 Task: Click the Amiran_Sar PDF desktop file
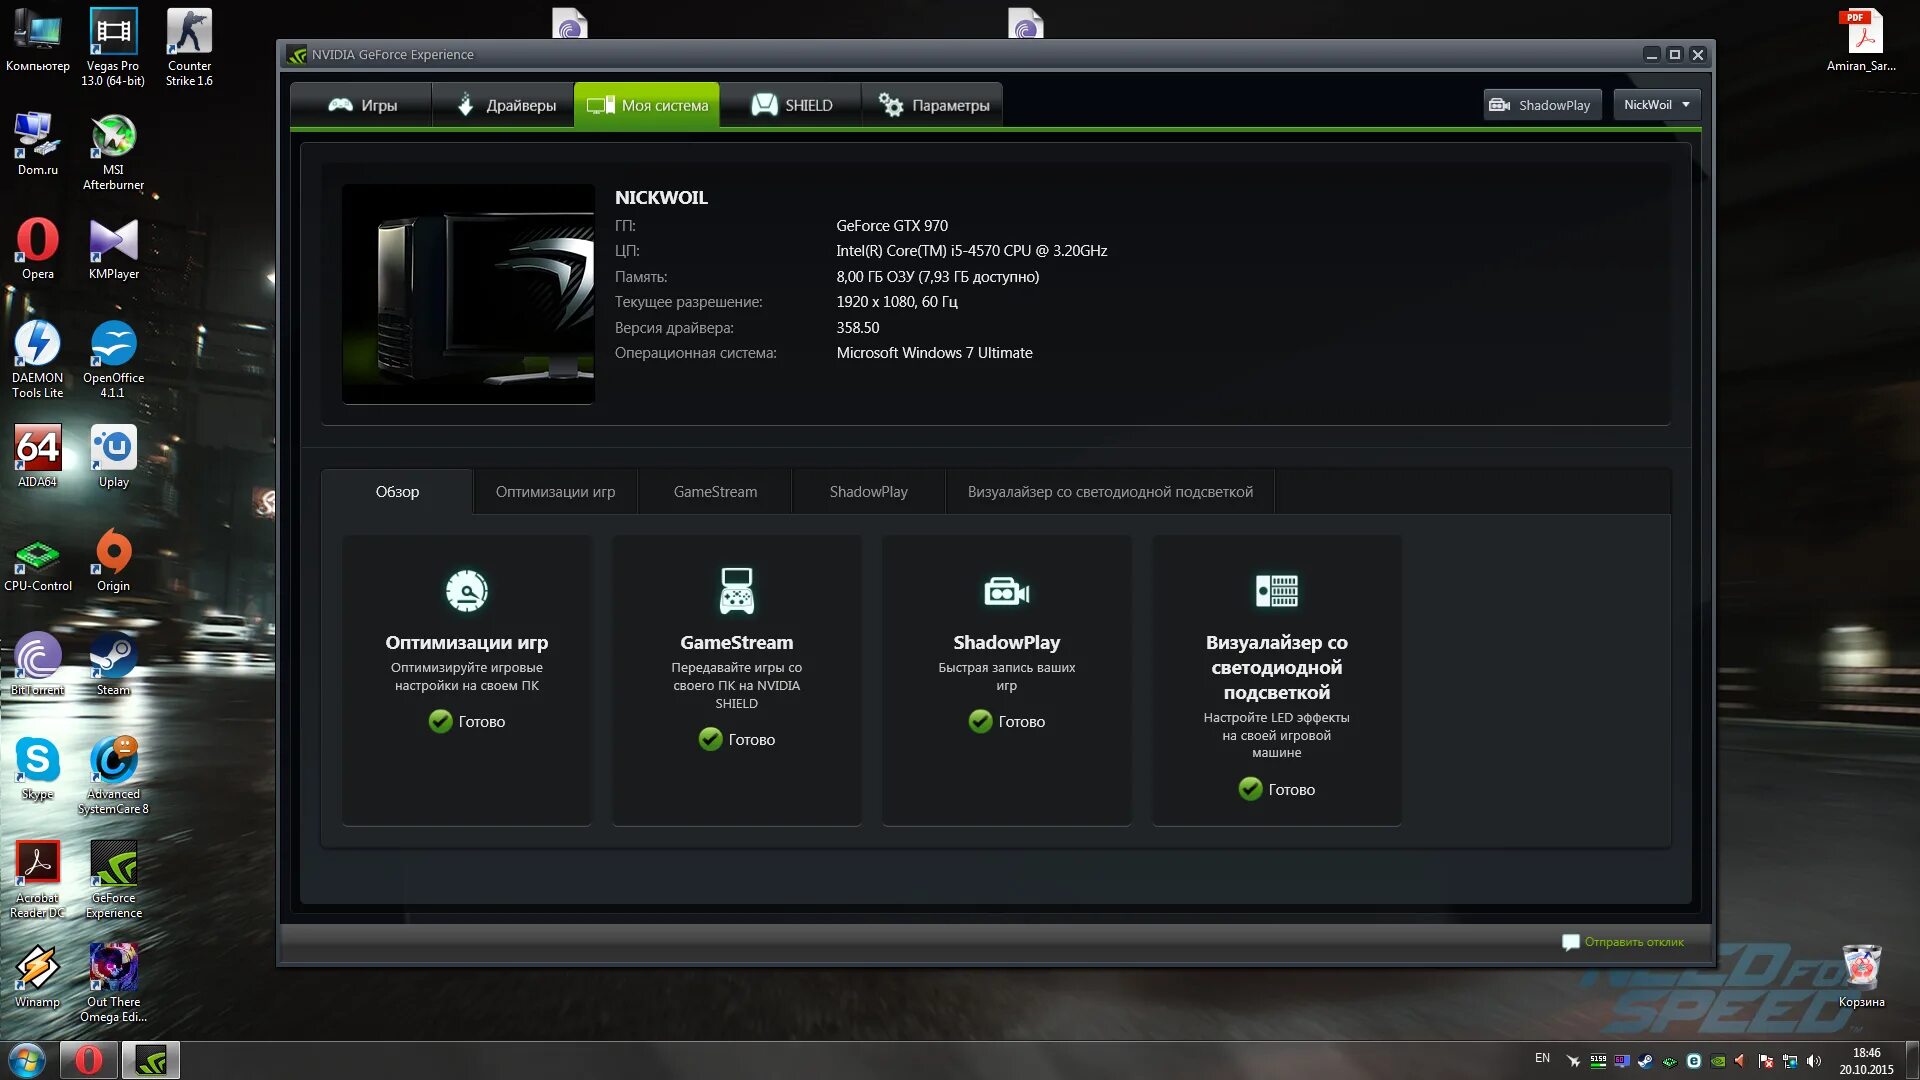click(x=1861, y=41)
